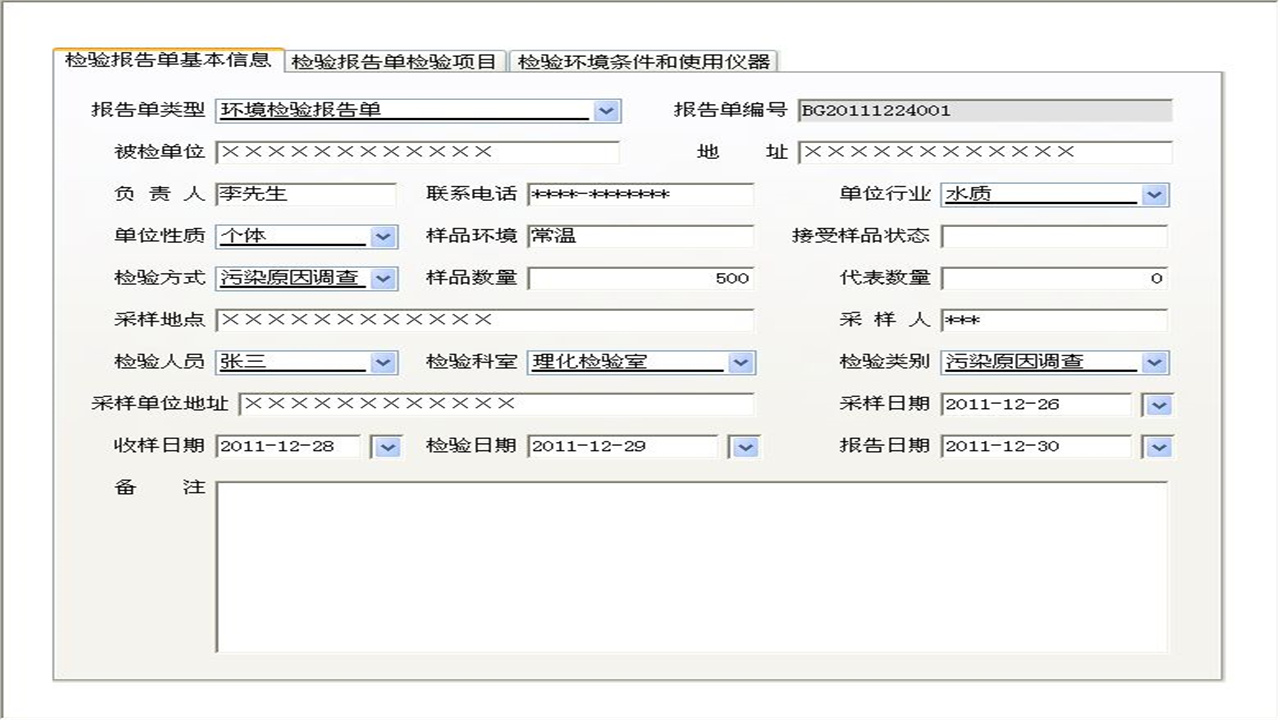
Task: Open the 检验方式 dropdown showing 污染原因调查
Action: pos(383,279)
